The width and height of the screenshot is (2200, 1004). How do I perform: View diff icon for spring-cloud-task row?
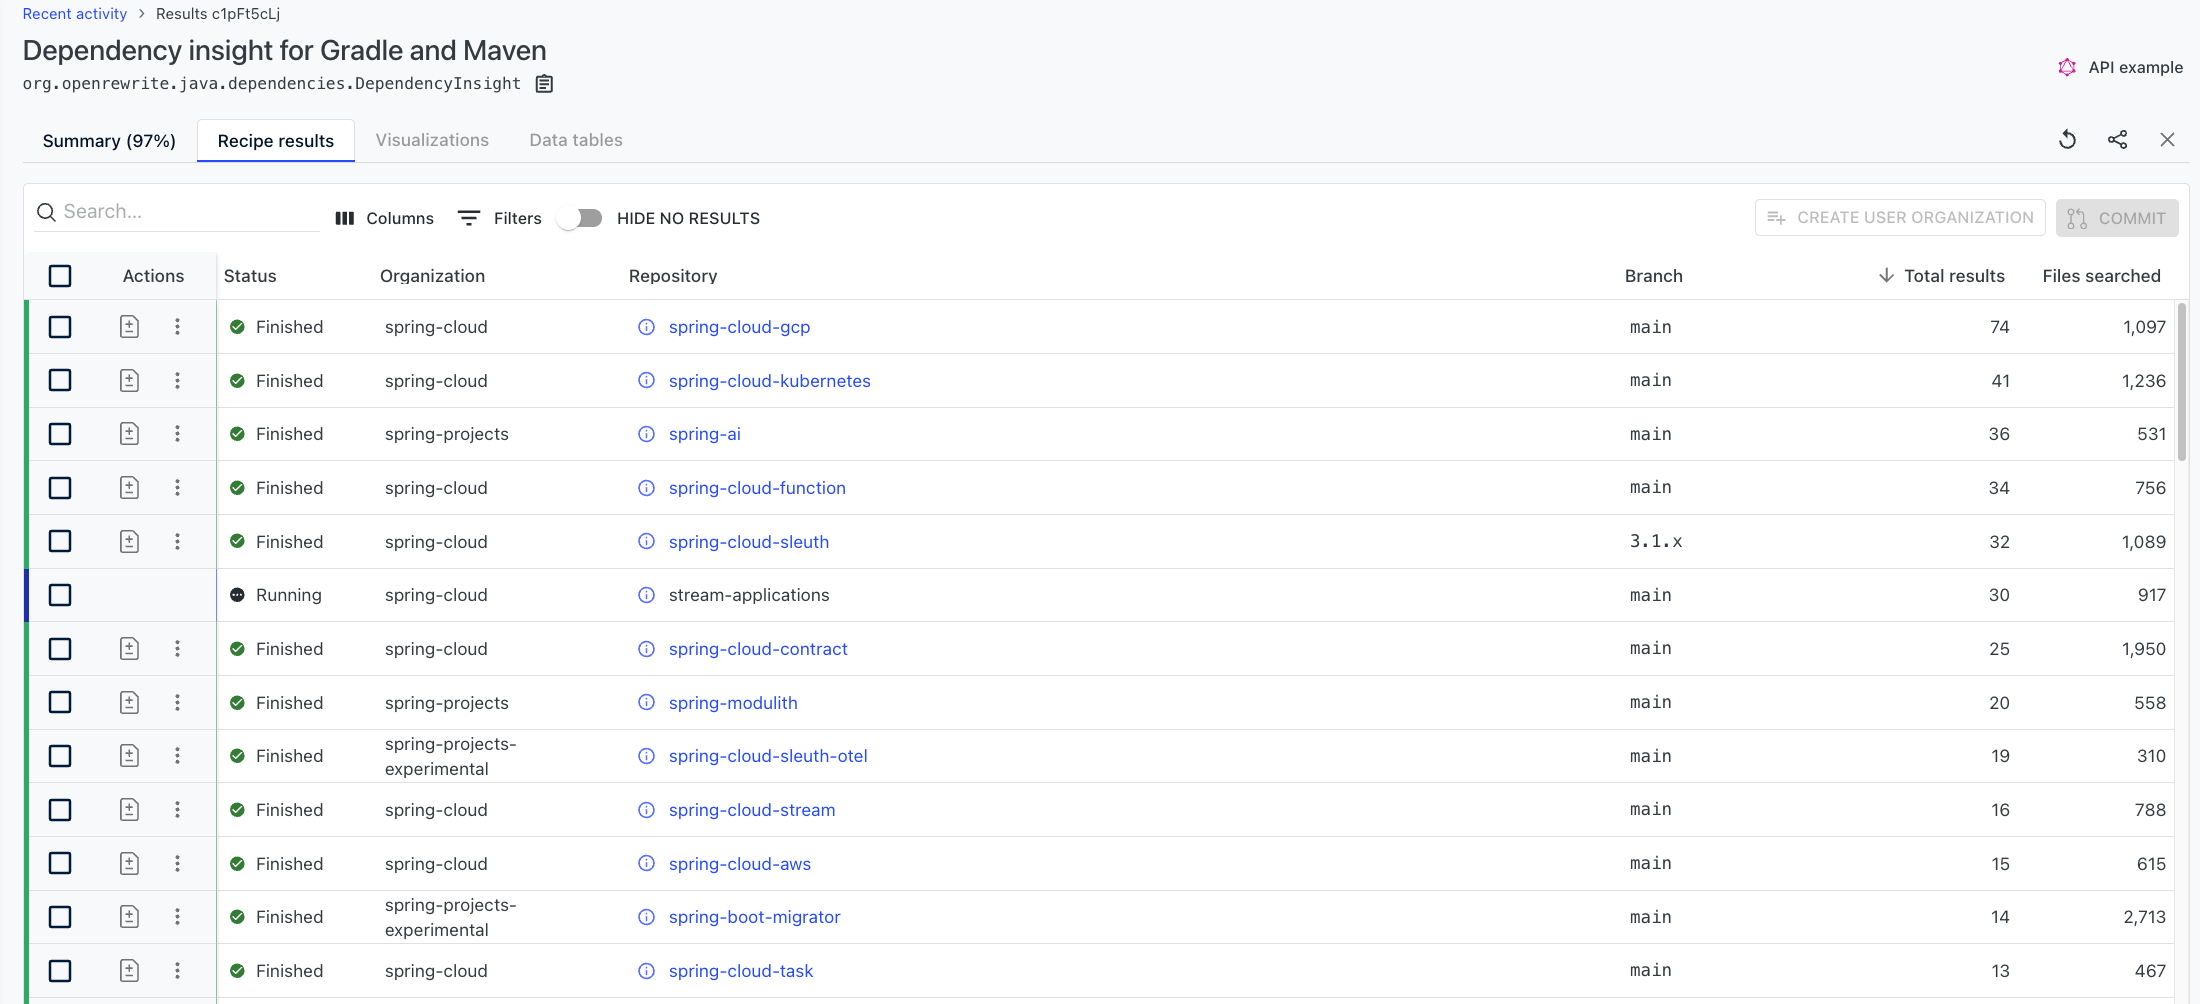pyautogui.click(x=129, y=971)
